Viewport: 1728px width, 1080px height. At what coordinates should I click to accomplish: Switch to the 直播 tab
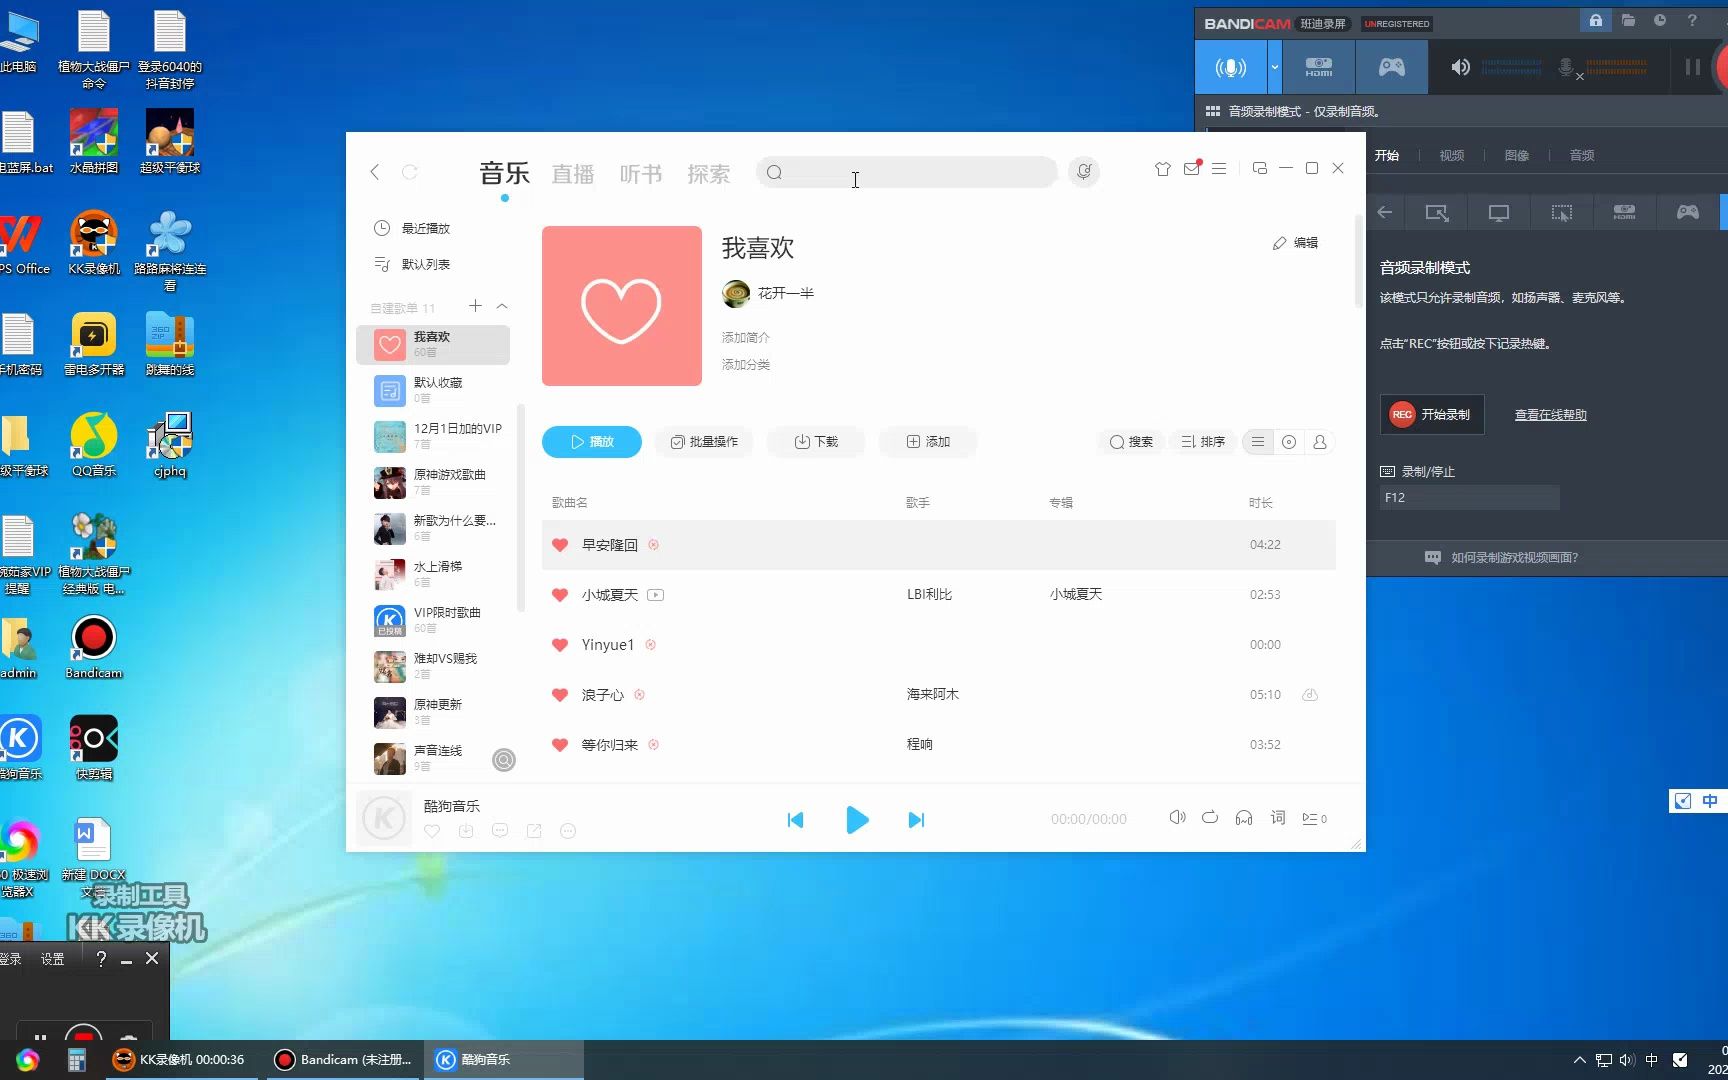coord(573,174)
